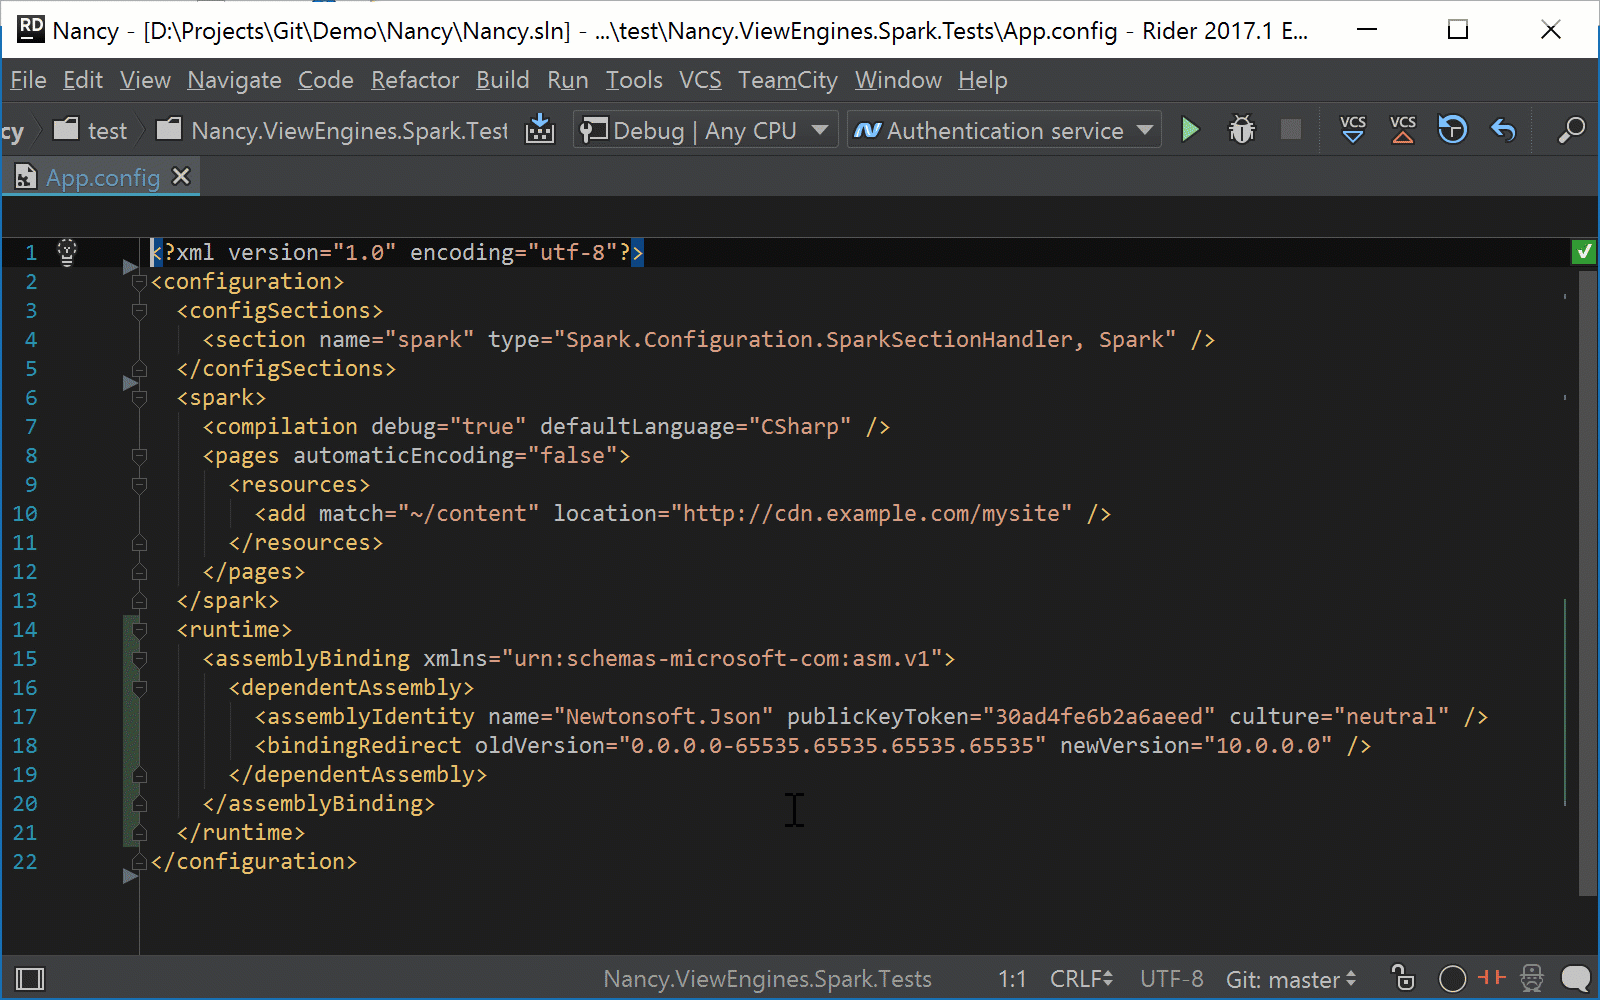Open the recent changes history icon
This screenshot has width=1600, height=1000.
pyautogui.click(x=1451, y=129)
